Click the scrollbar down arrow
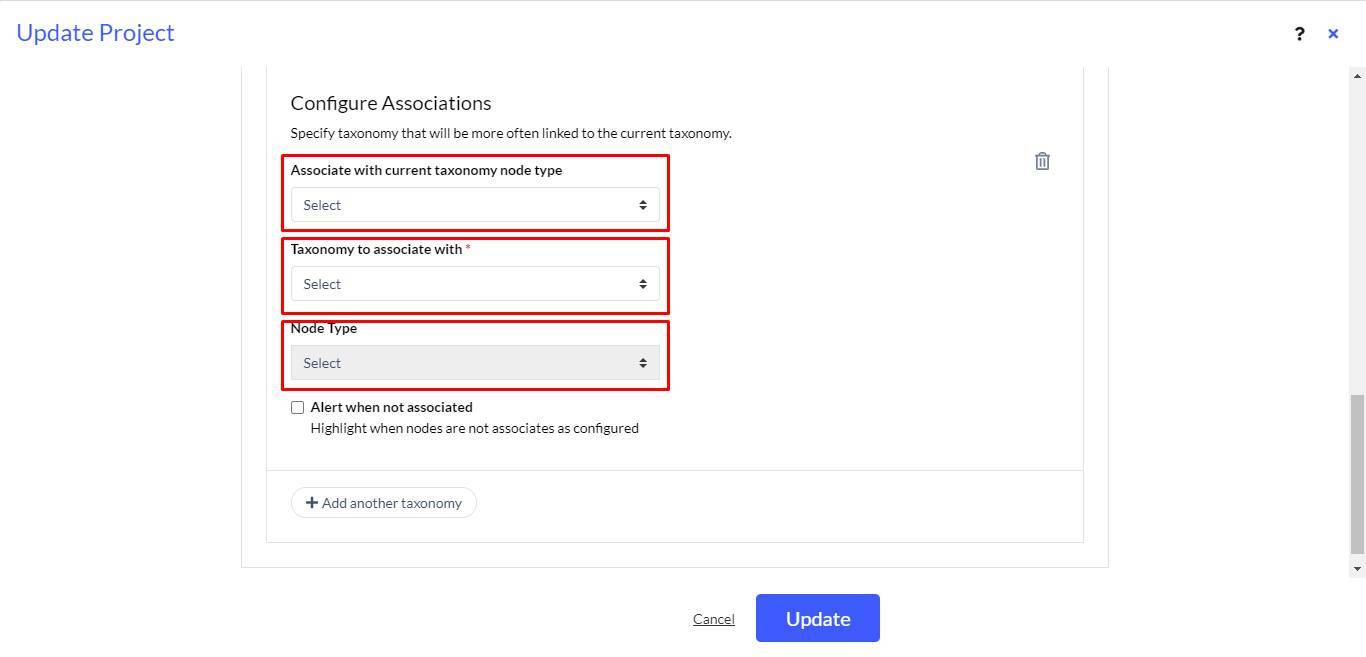The image size is (1366, 657). 1358,569
